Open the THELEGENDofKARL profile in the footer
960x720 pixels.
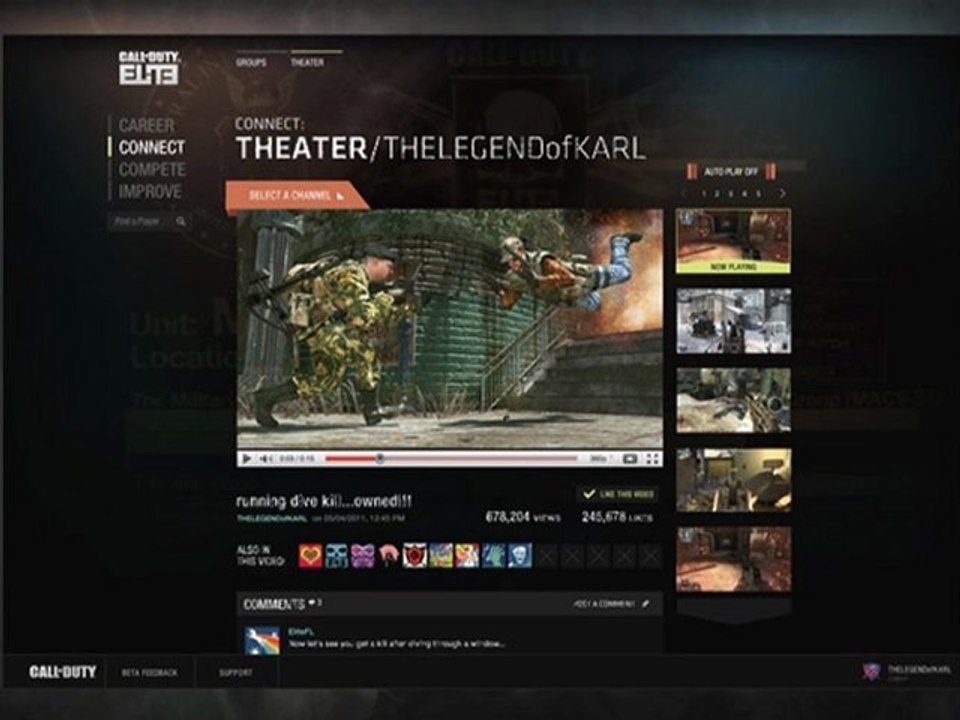point(919,670)
